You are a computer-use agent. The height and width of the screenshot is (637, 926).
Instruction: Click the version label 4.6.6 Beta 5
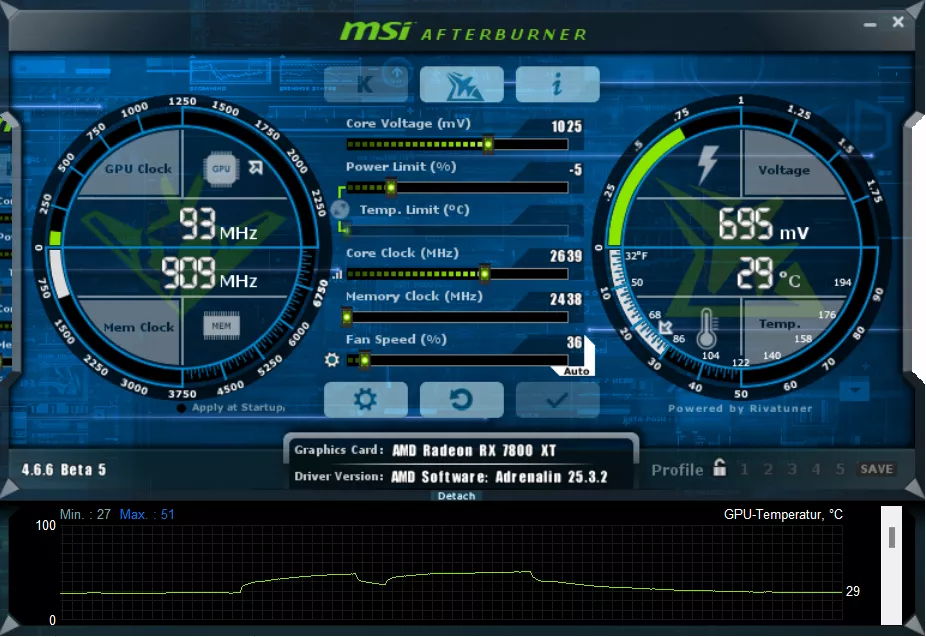(x=64, y=470)
